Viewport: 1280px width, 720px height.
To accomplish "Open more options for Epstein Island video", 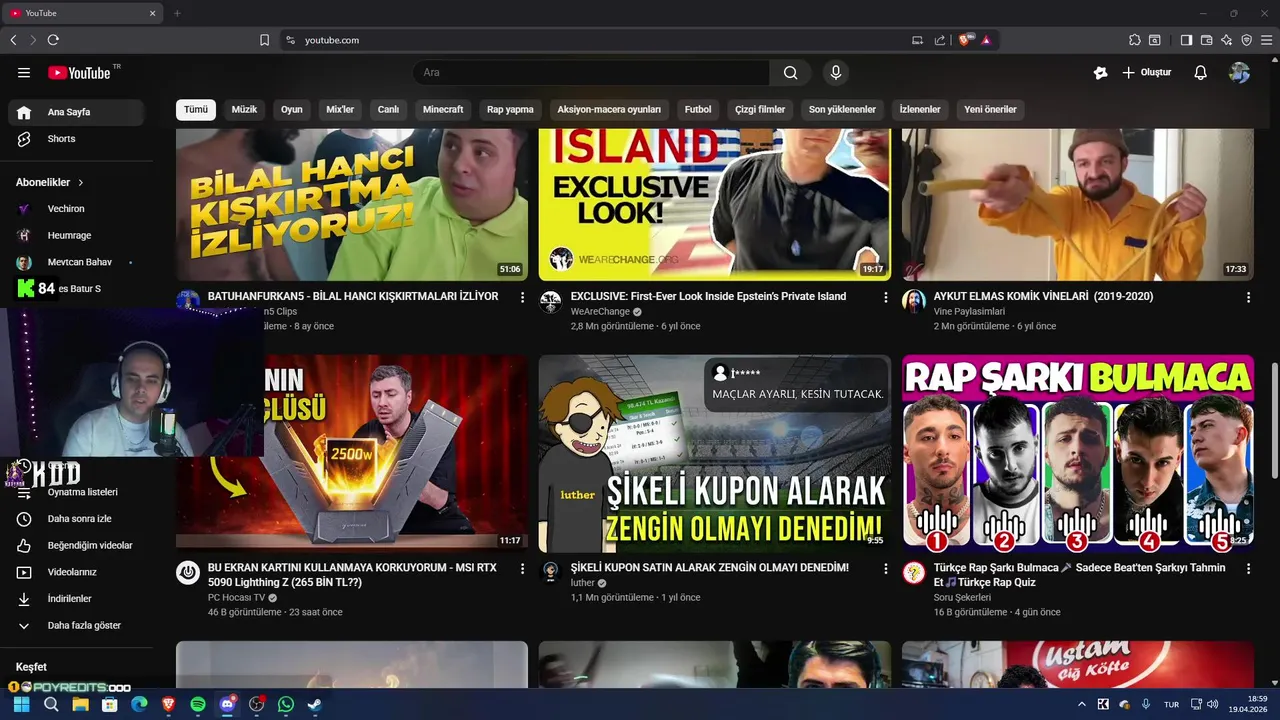I will [x=885, y=297].
